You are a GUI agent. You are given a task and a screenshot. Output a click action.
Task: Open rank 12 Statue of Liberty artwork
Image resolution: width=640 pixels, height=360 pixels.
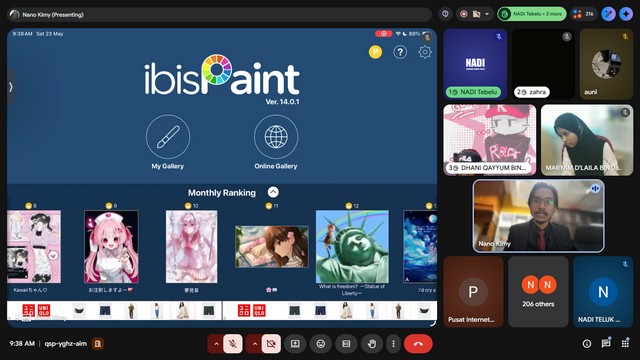coord(352,247)
